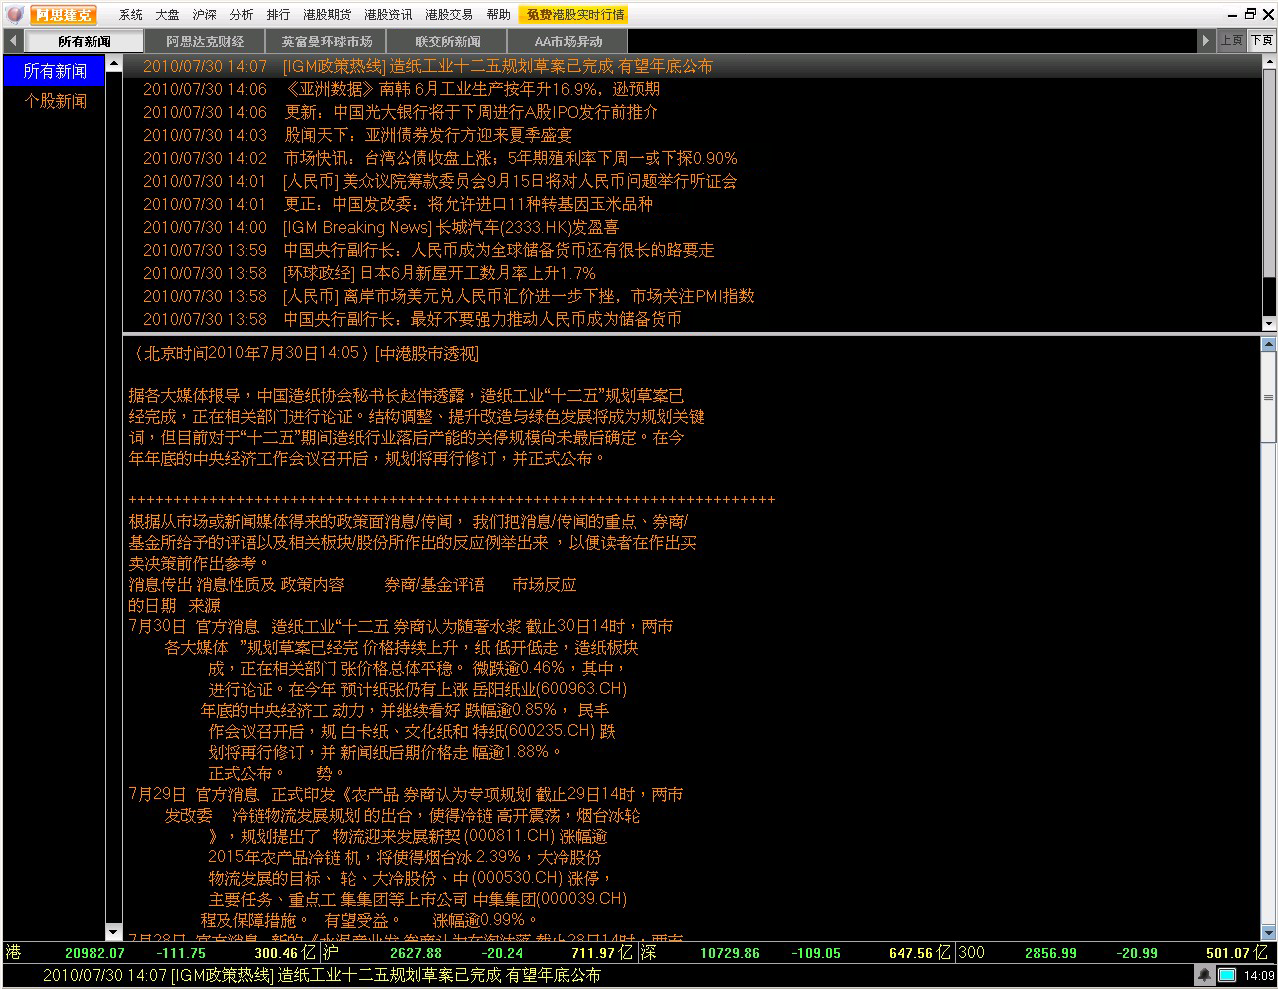This screenshot has width=1278, height=989.
Task: Click the app icon beside 阿思達克
Action: [x=15, y=14]
